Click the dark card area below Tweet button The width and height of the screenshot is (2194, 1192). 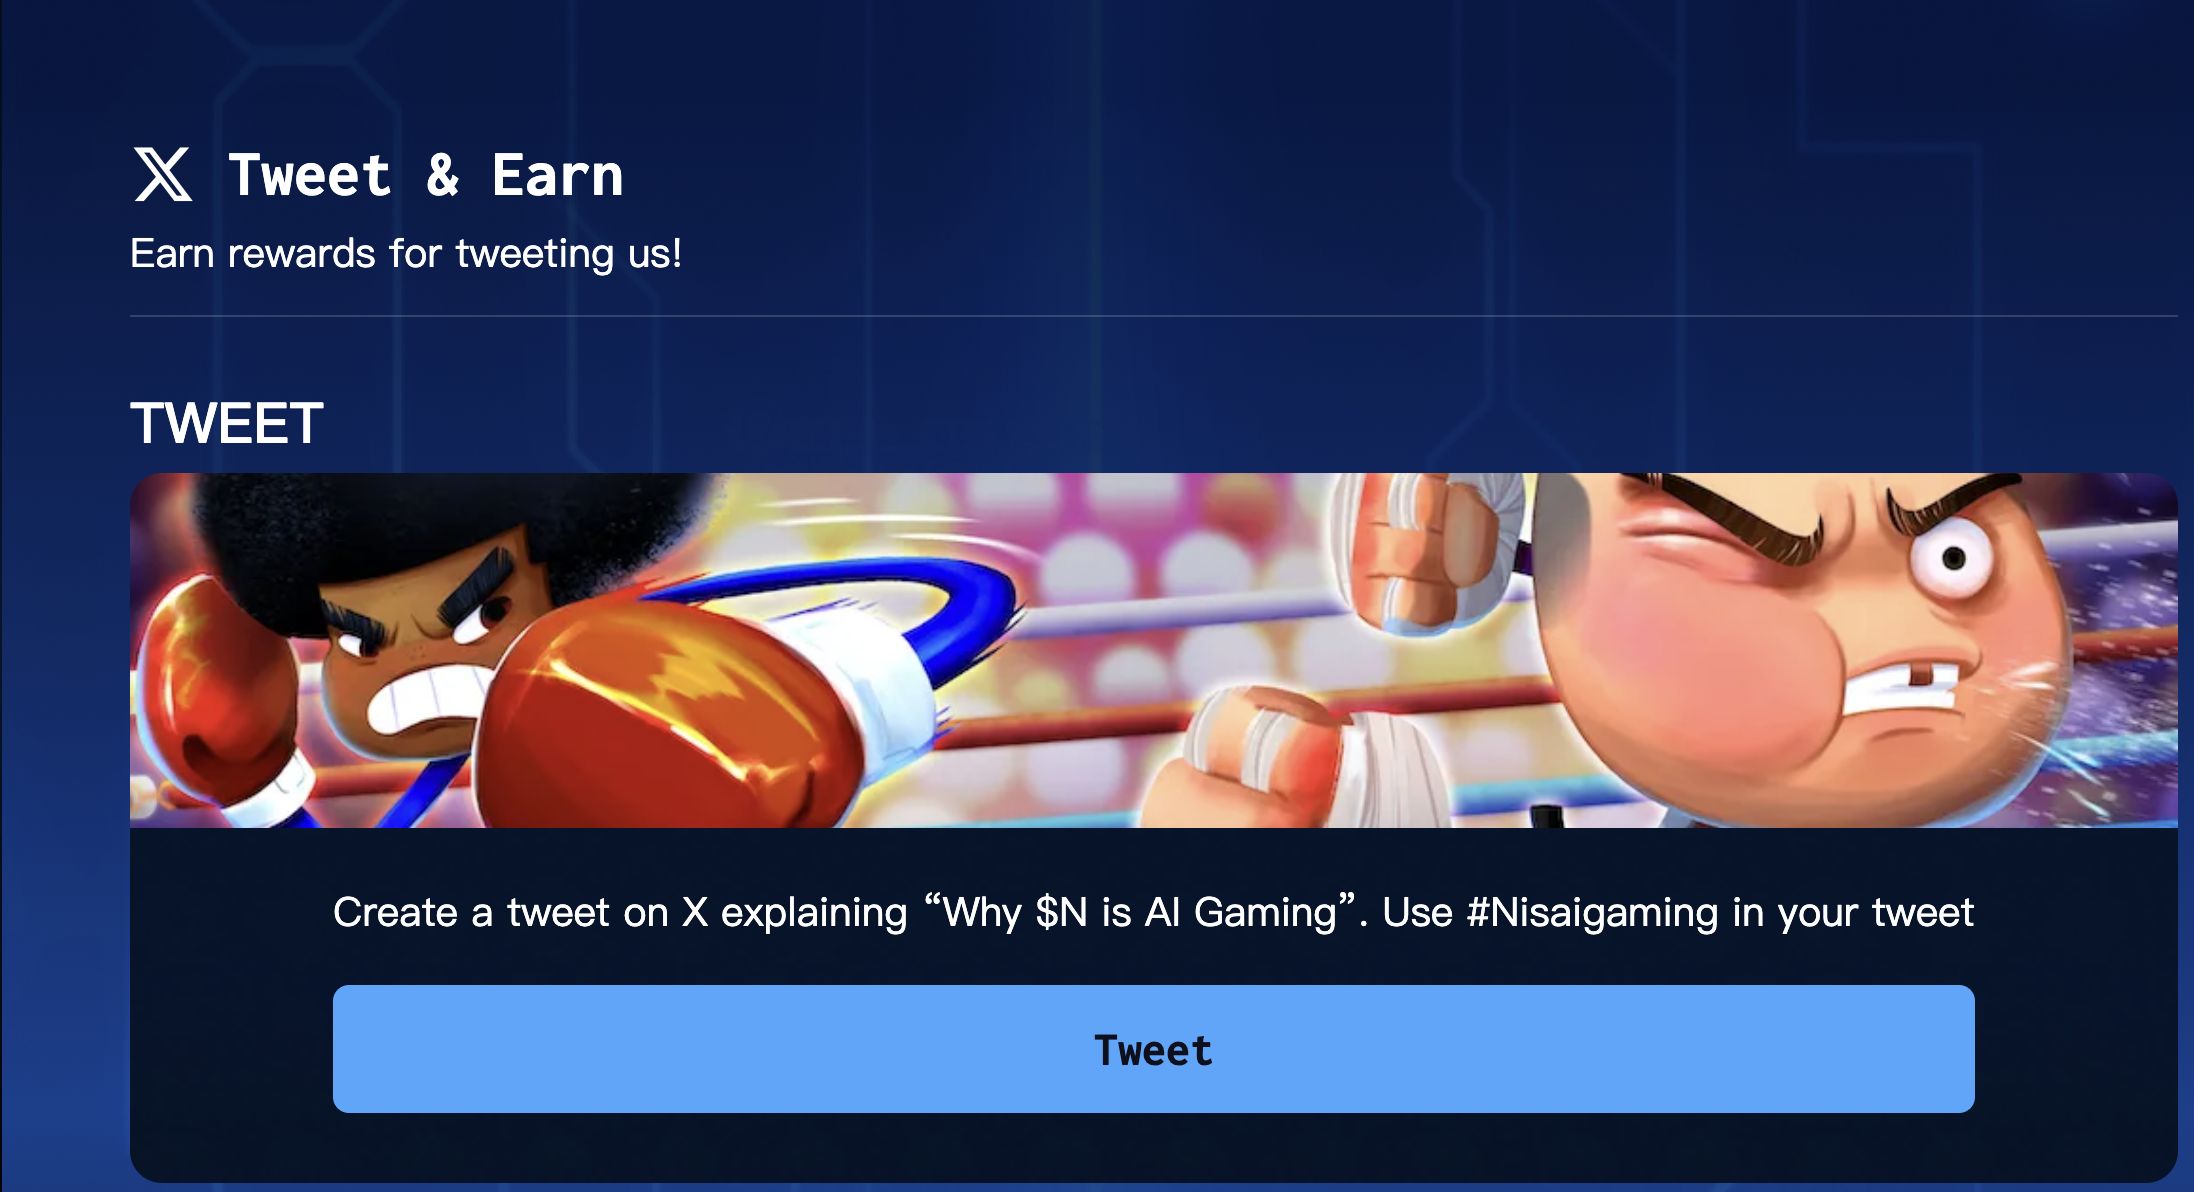tap(1153, 1147)
